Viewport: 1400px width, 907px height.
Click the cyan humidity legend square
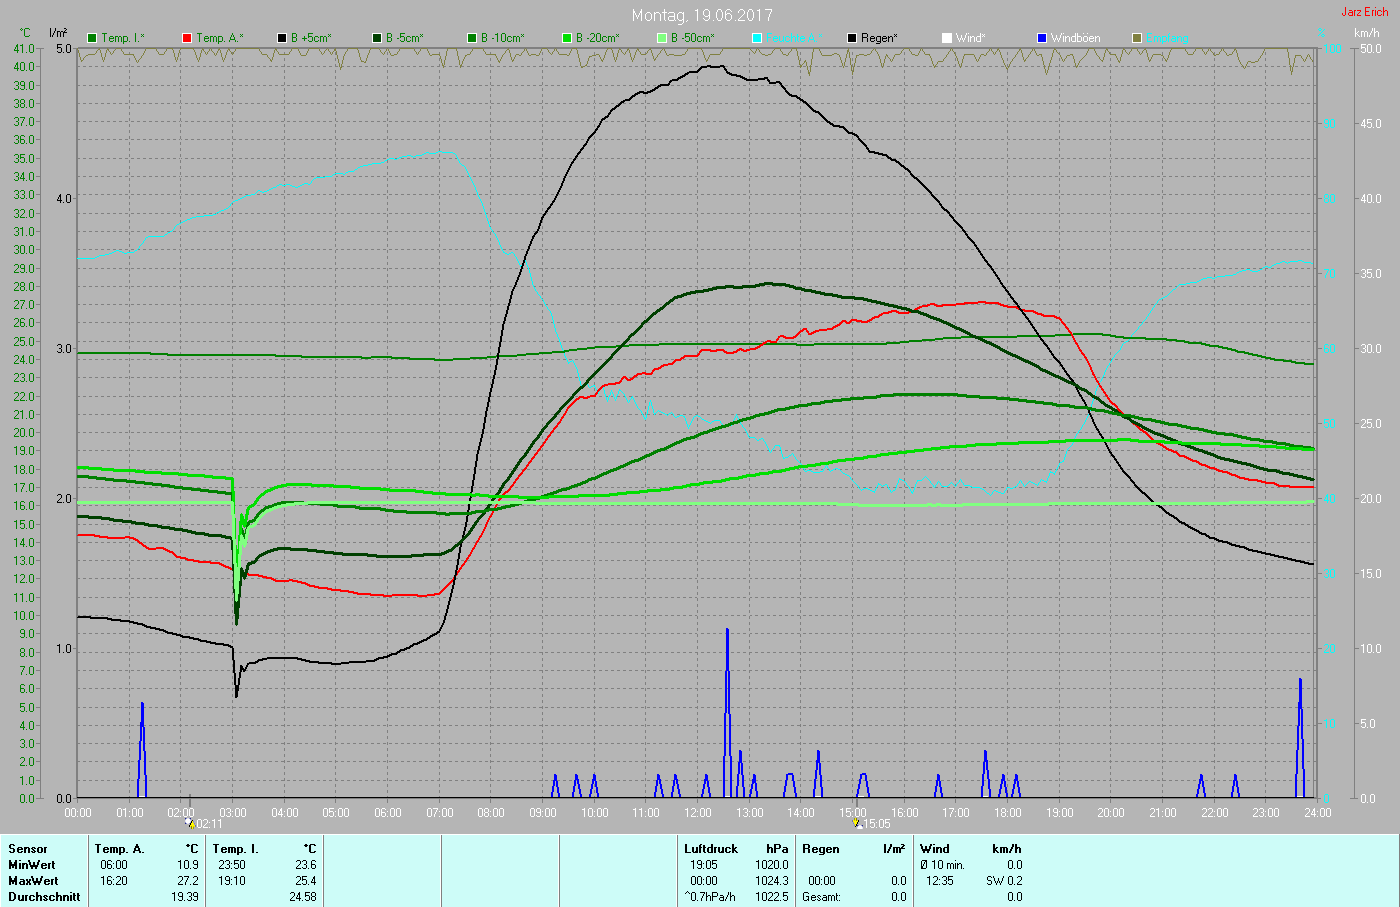[x=757, y=38]
